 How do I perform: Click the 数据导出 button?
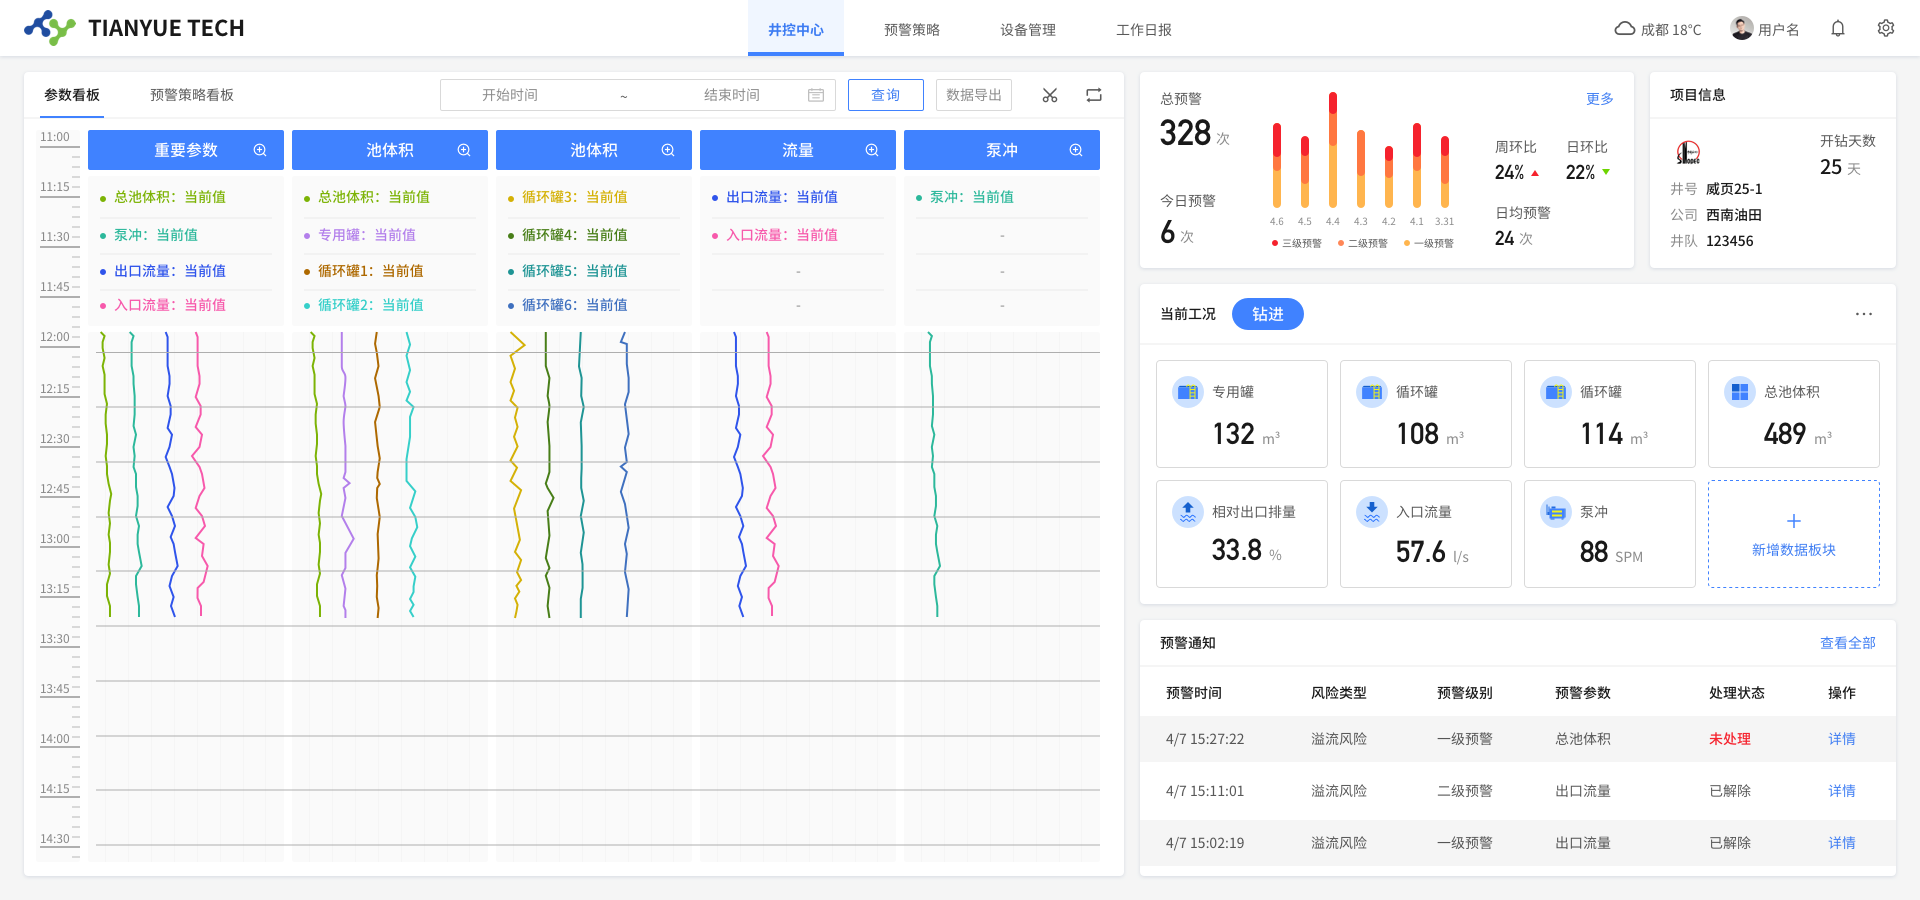click(x=974, y=95)
